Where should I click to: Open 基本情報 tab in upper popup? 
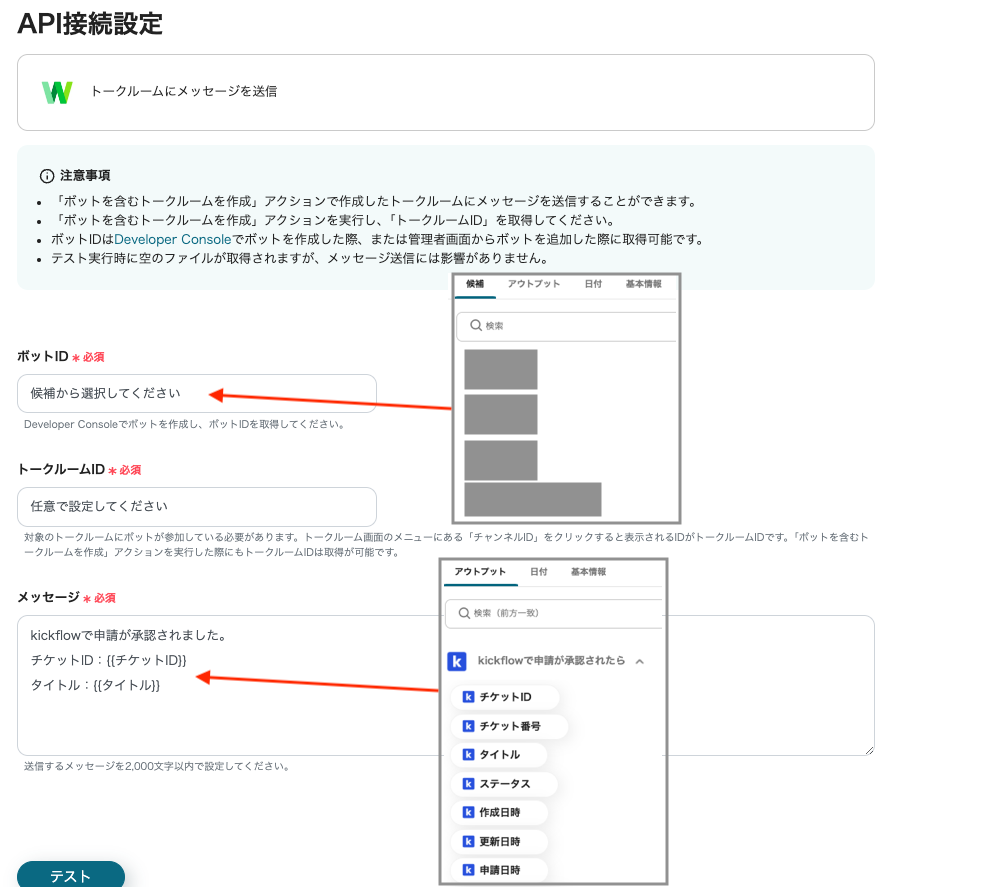point(643,284)
